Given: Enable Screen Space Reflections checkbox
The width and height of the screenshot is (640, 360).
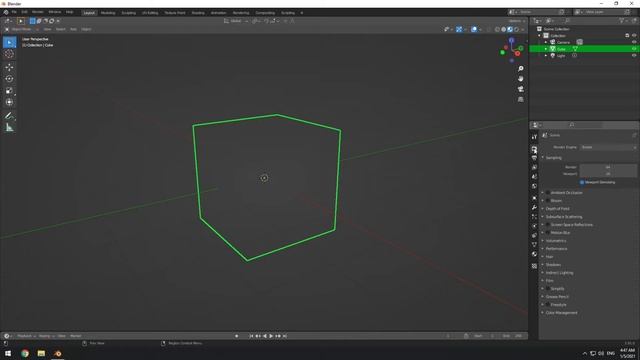Looking at the screenshot, I should (x=548, y=224).
